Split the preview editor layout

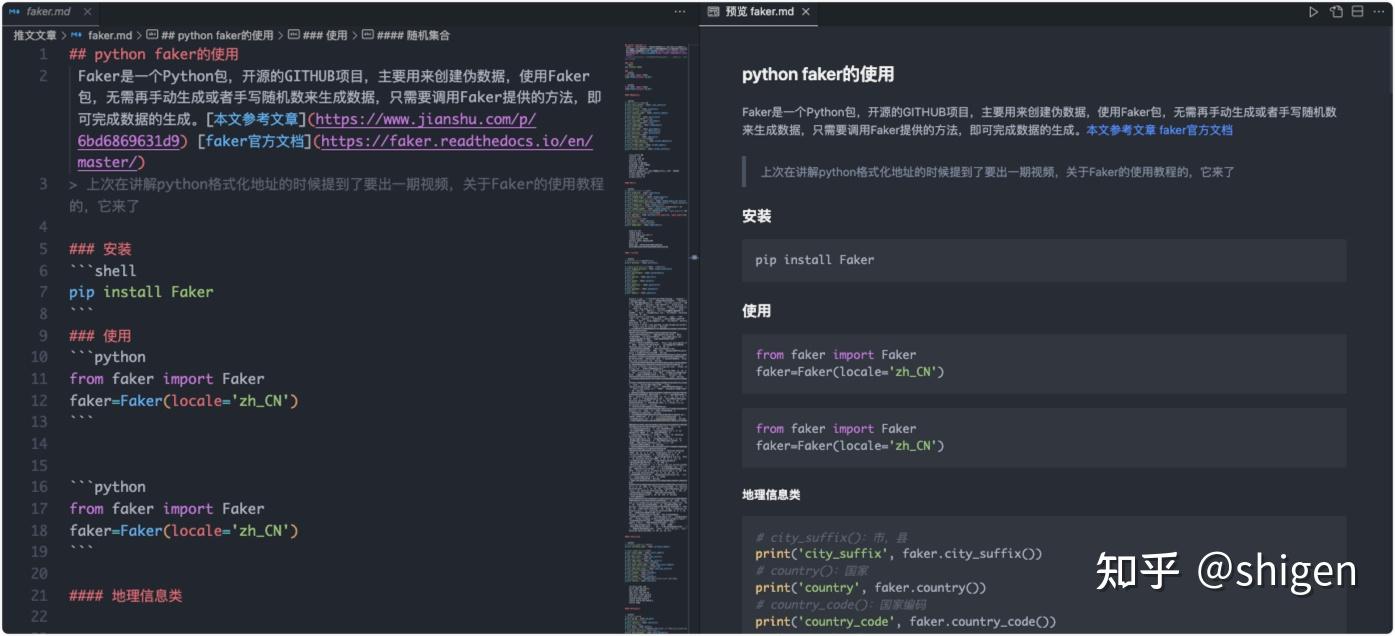[1357, 12]
